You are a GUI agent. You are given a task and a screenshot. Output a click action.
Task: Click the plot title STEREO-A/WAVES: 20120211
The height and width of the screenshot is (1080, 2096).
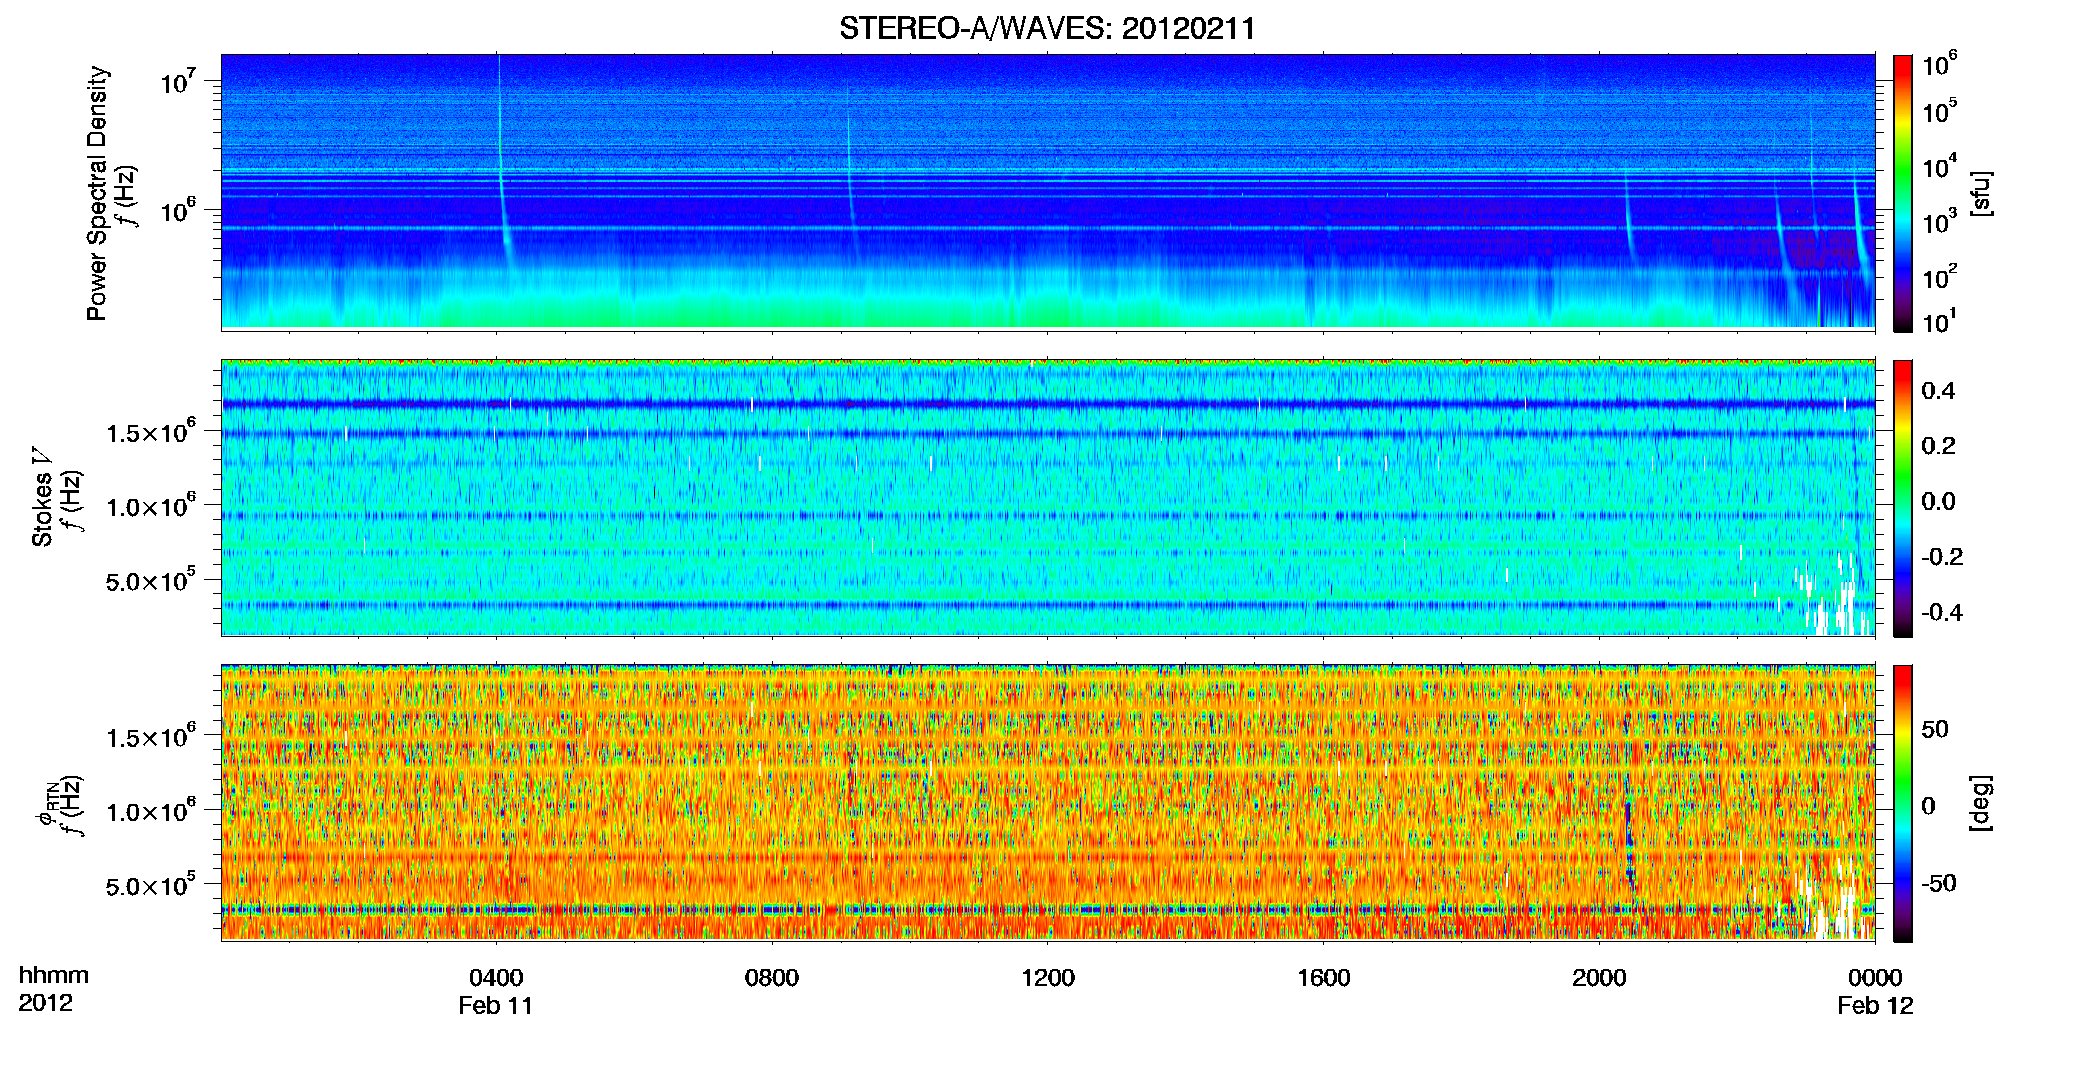point(1047,29)
